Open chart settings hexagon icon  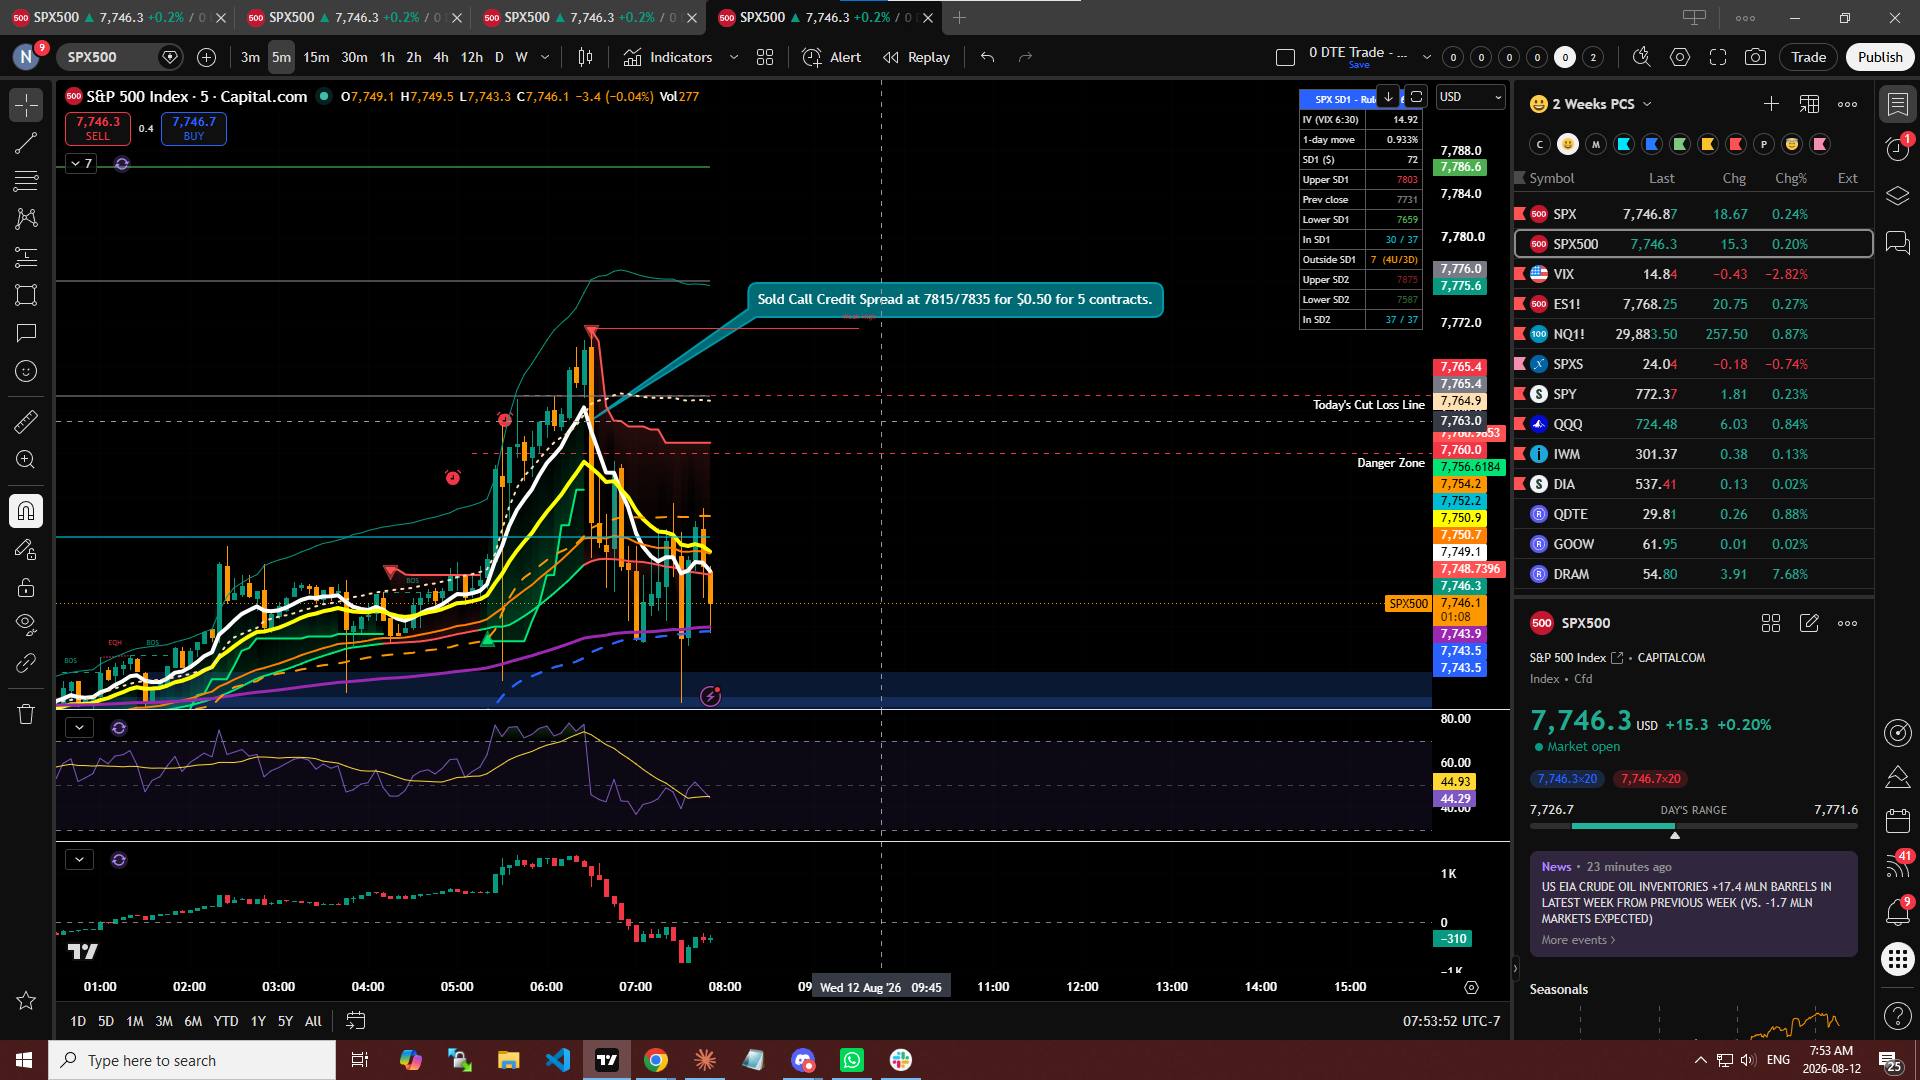click(1680, 58)
